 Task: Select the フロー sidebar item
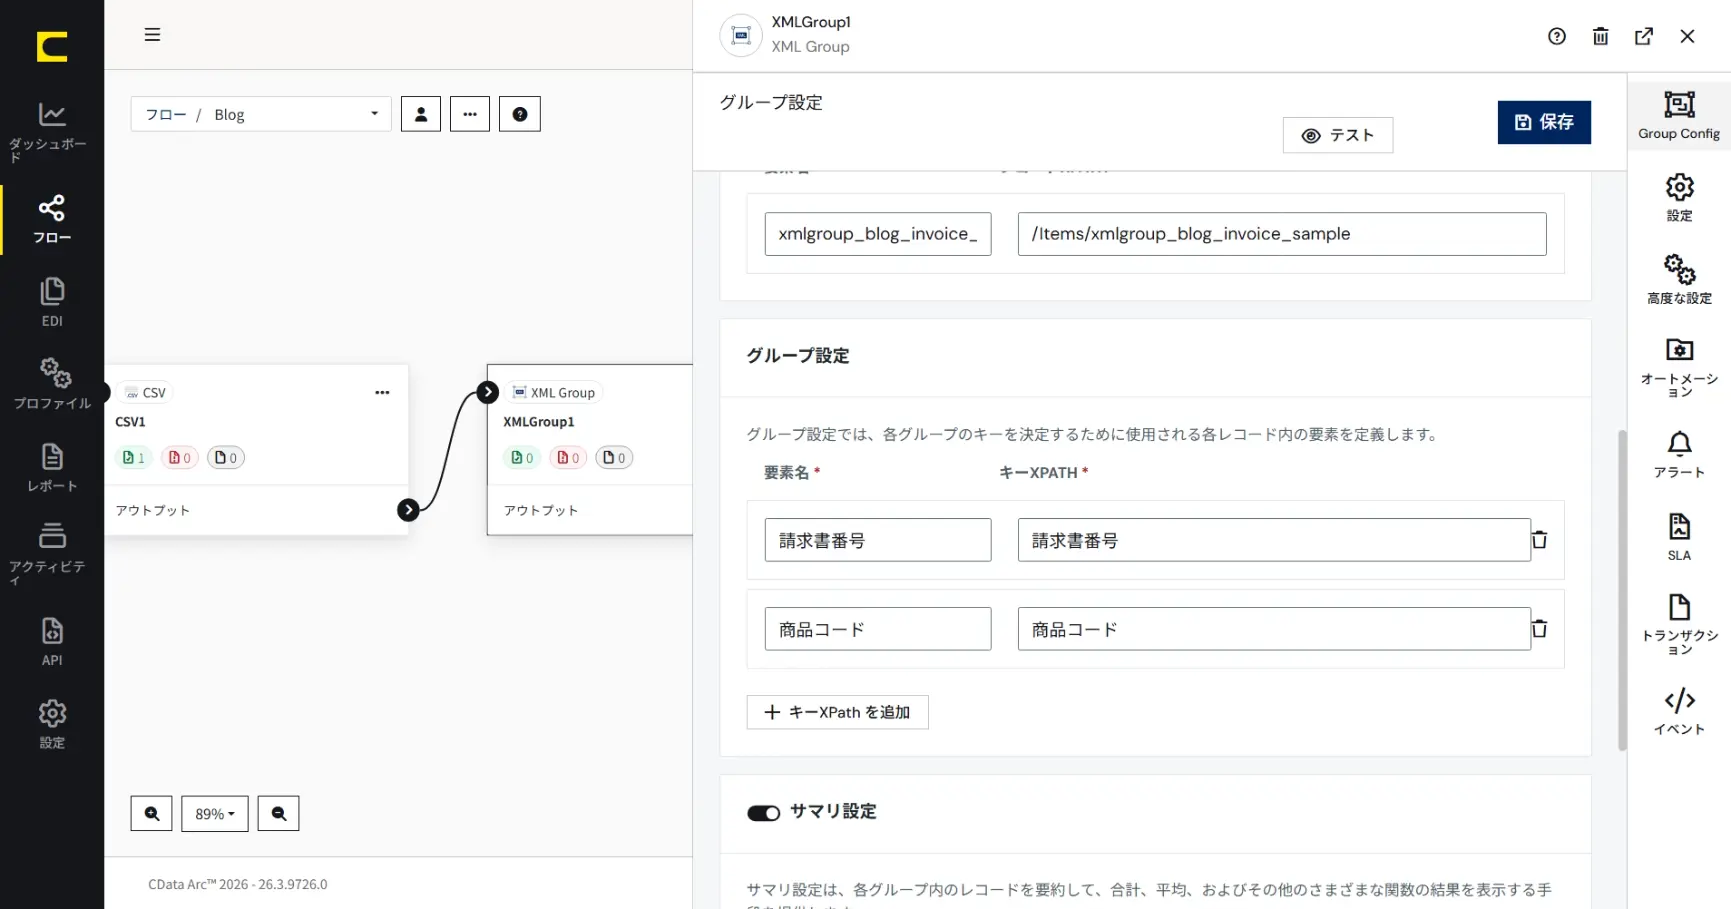[52, 220]
